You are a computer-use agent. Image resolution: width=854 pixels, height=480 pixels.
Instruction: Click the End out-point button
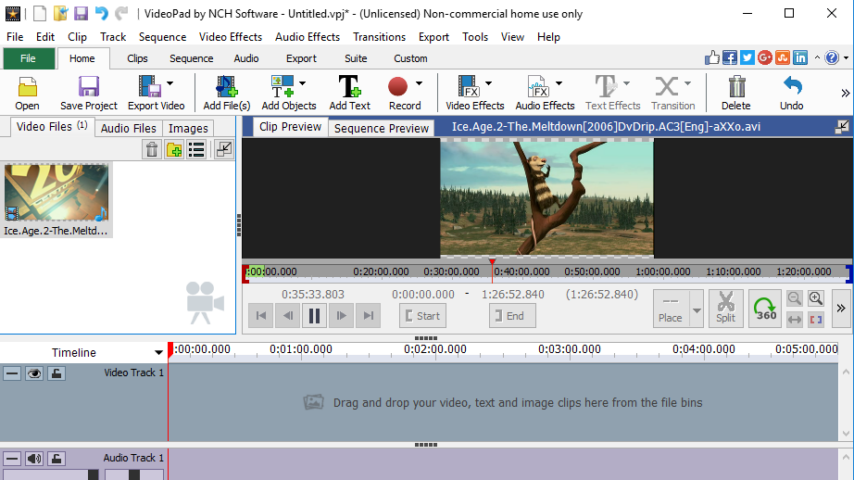point(512,316)
